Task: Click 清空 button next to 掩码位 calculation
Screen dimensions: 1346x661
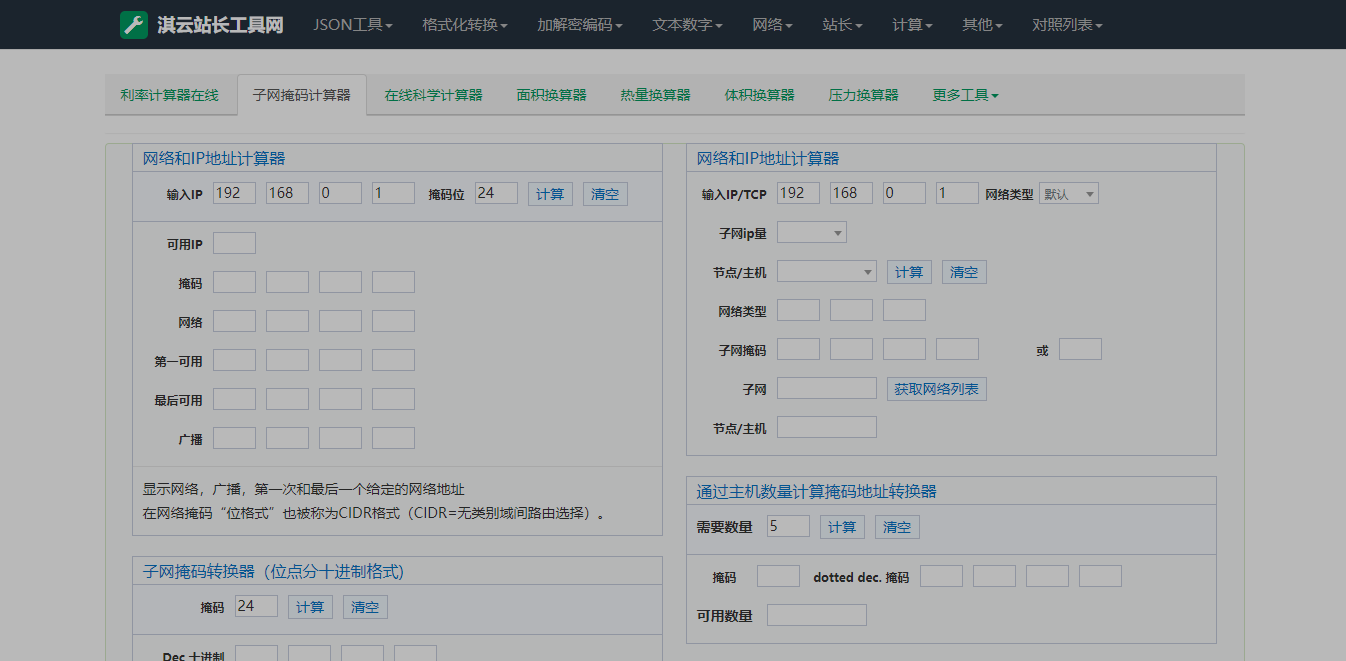Action: pos(605,194)
